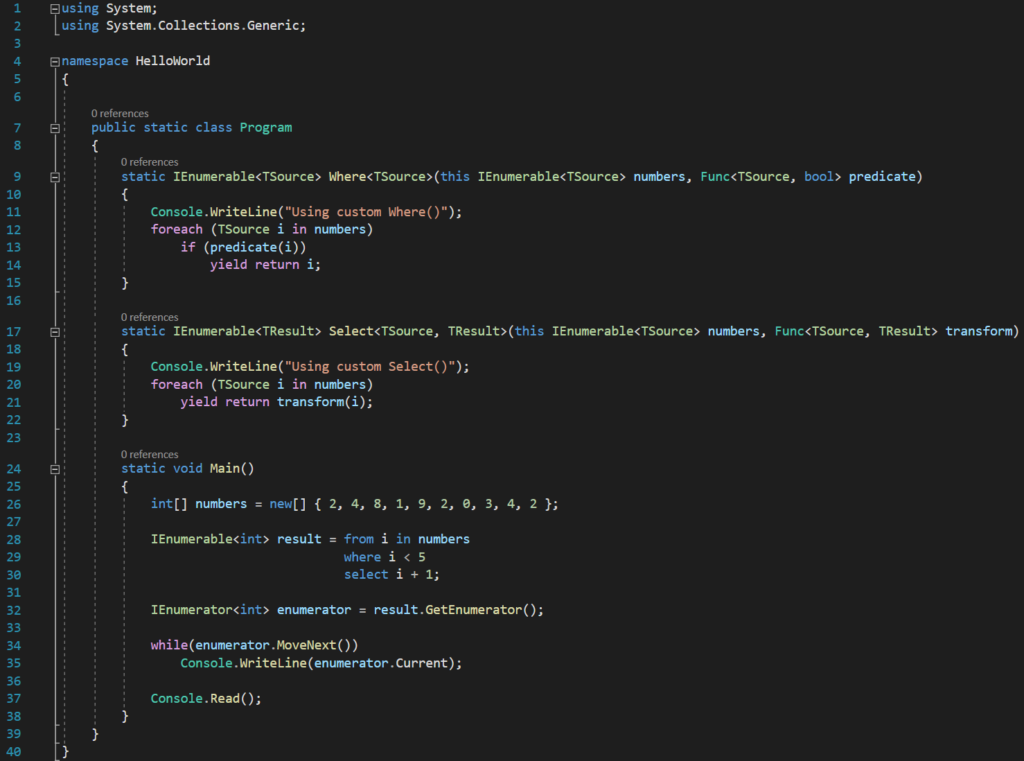
Task: Click the "Using custom Select()" string
Action: click(374, 366)
